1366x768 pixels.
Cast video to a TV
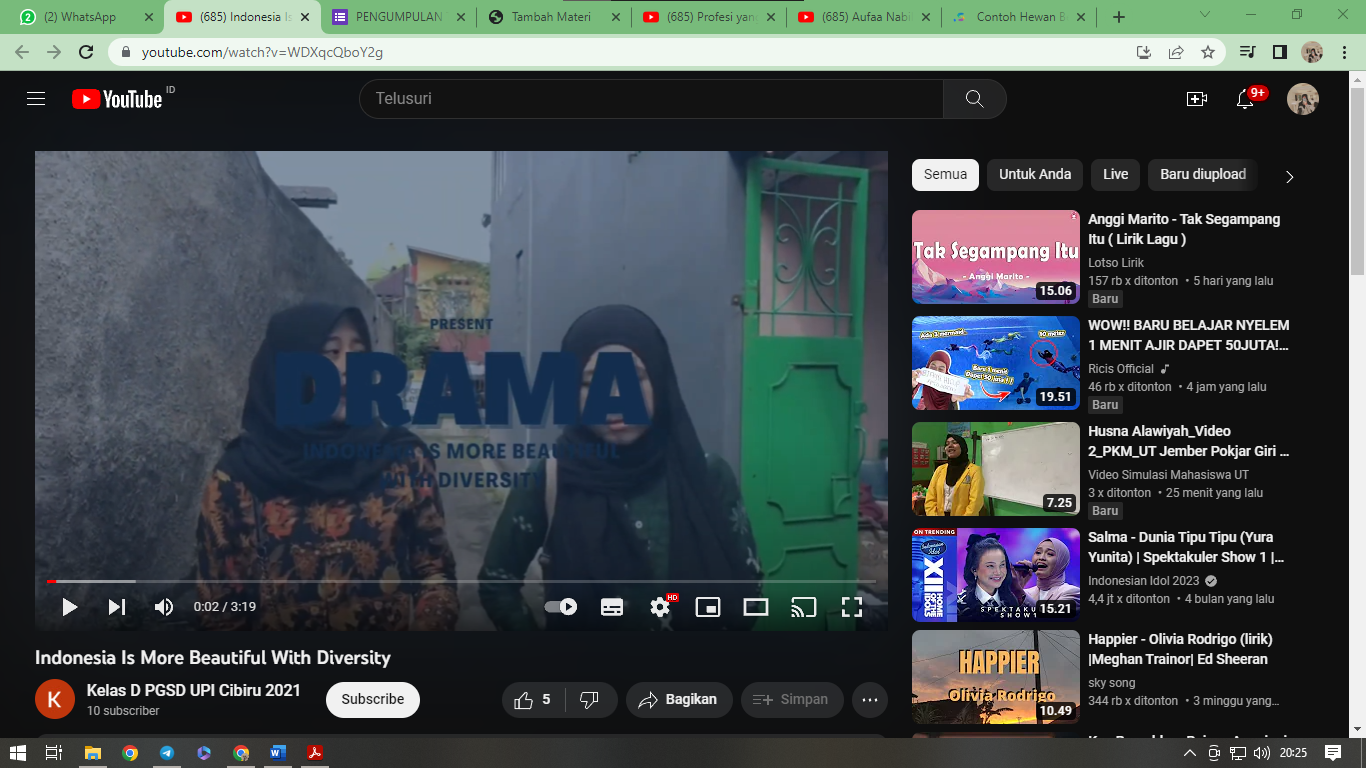[803, 607]
